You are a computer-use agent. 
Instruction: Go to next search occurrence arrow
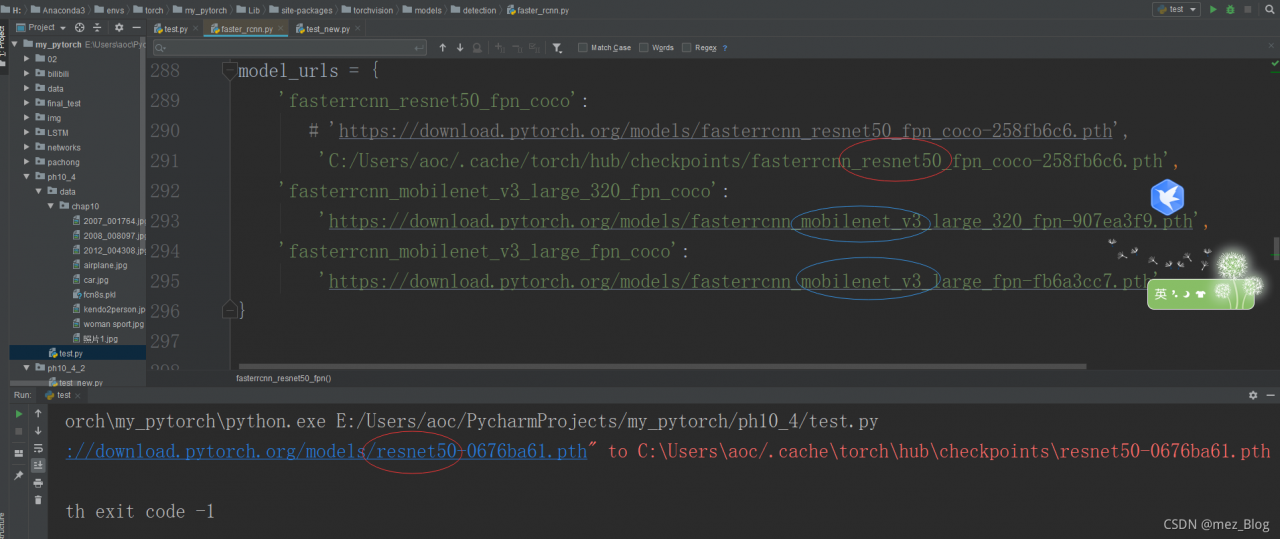(x=460, y=47)
